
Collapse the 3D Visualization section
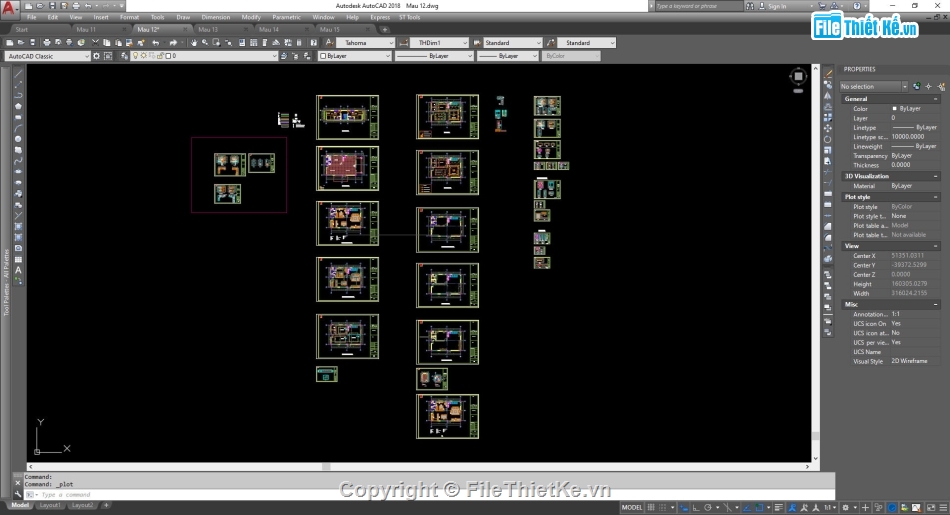point(935,176)
